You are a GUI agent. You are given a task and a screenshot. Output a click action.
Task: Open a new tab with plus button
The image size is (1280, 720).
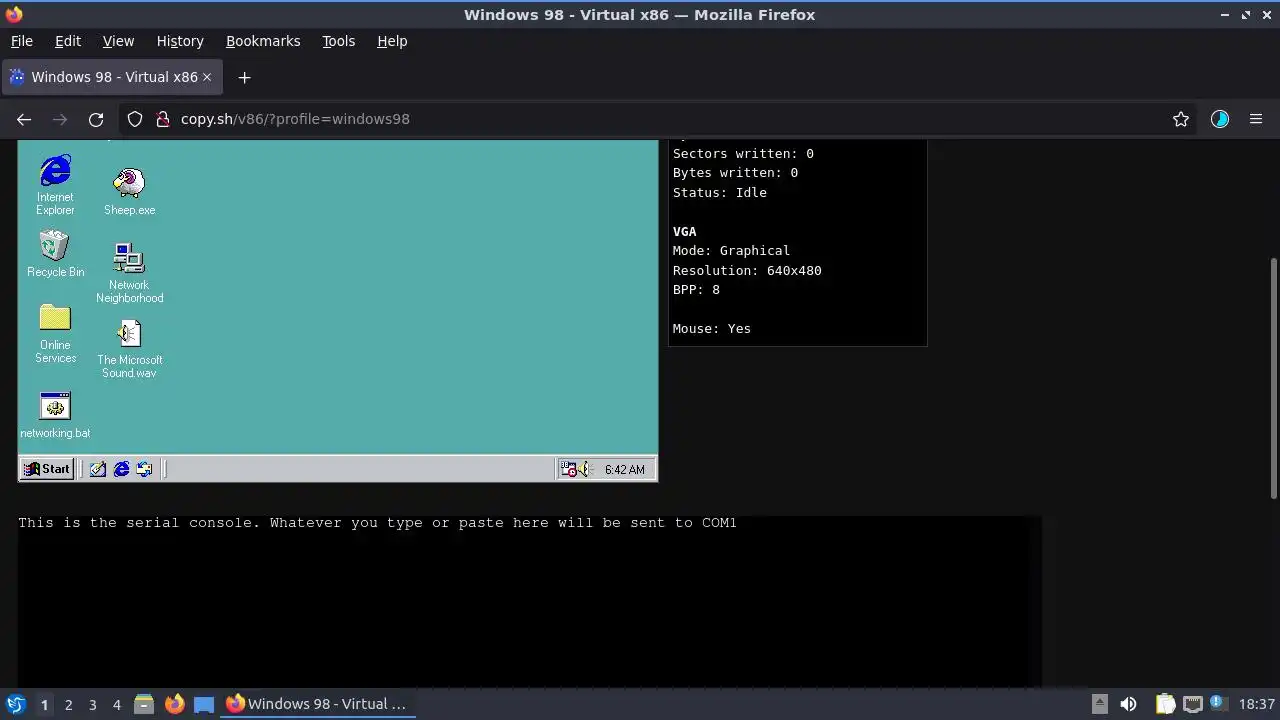tap(244, 77)
